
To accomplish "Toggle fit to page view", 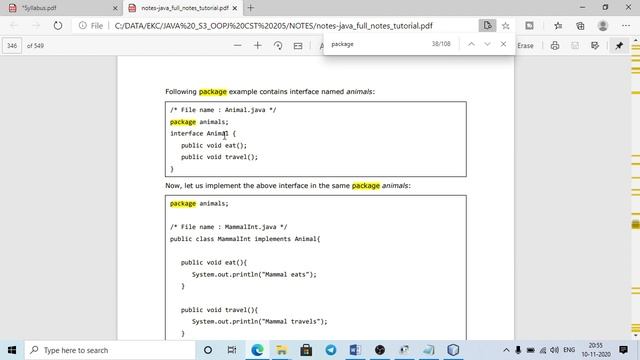I will (298, 46).
